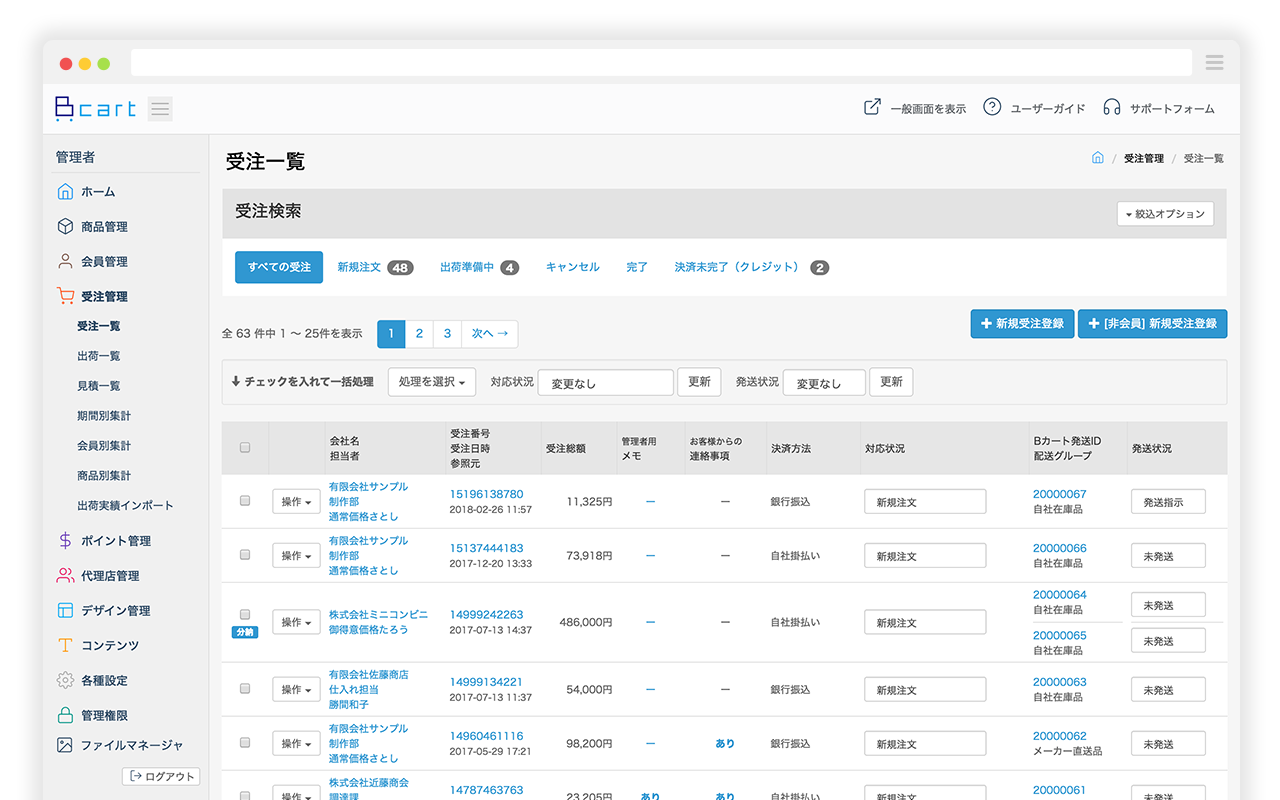The width and height of the screenshot is (1280, 800).
Task: Open the 対応状況 変更なし dropdown
Action: coord(605,382)
